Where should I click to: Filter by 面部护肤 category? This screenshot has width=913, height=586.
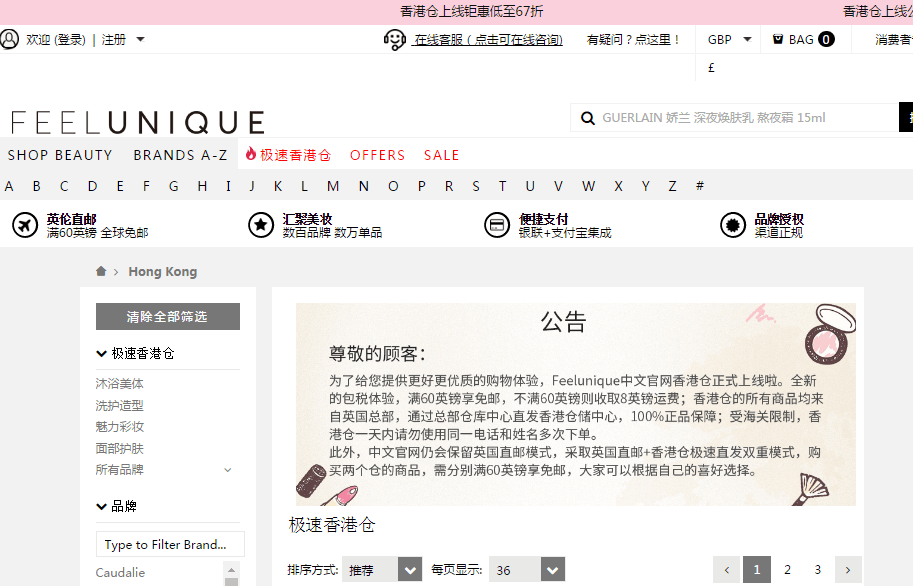point(119,449)
